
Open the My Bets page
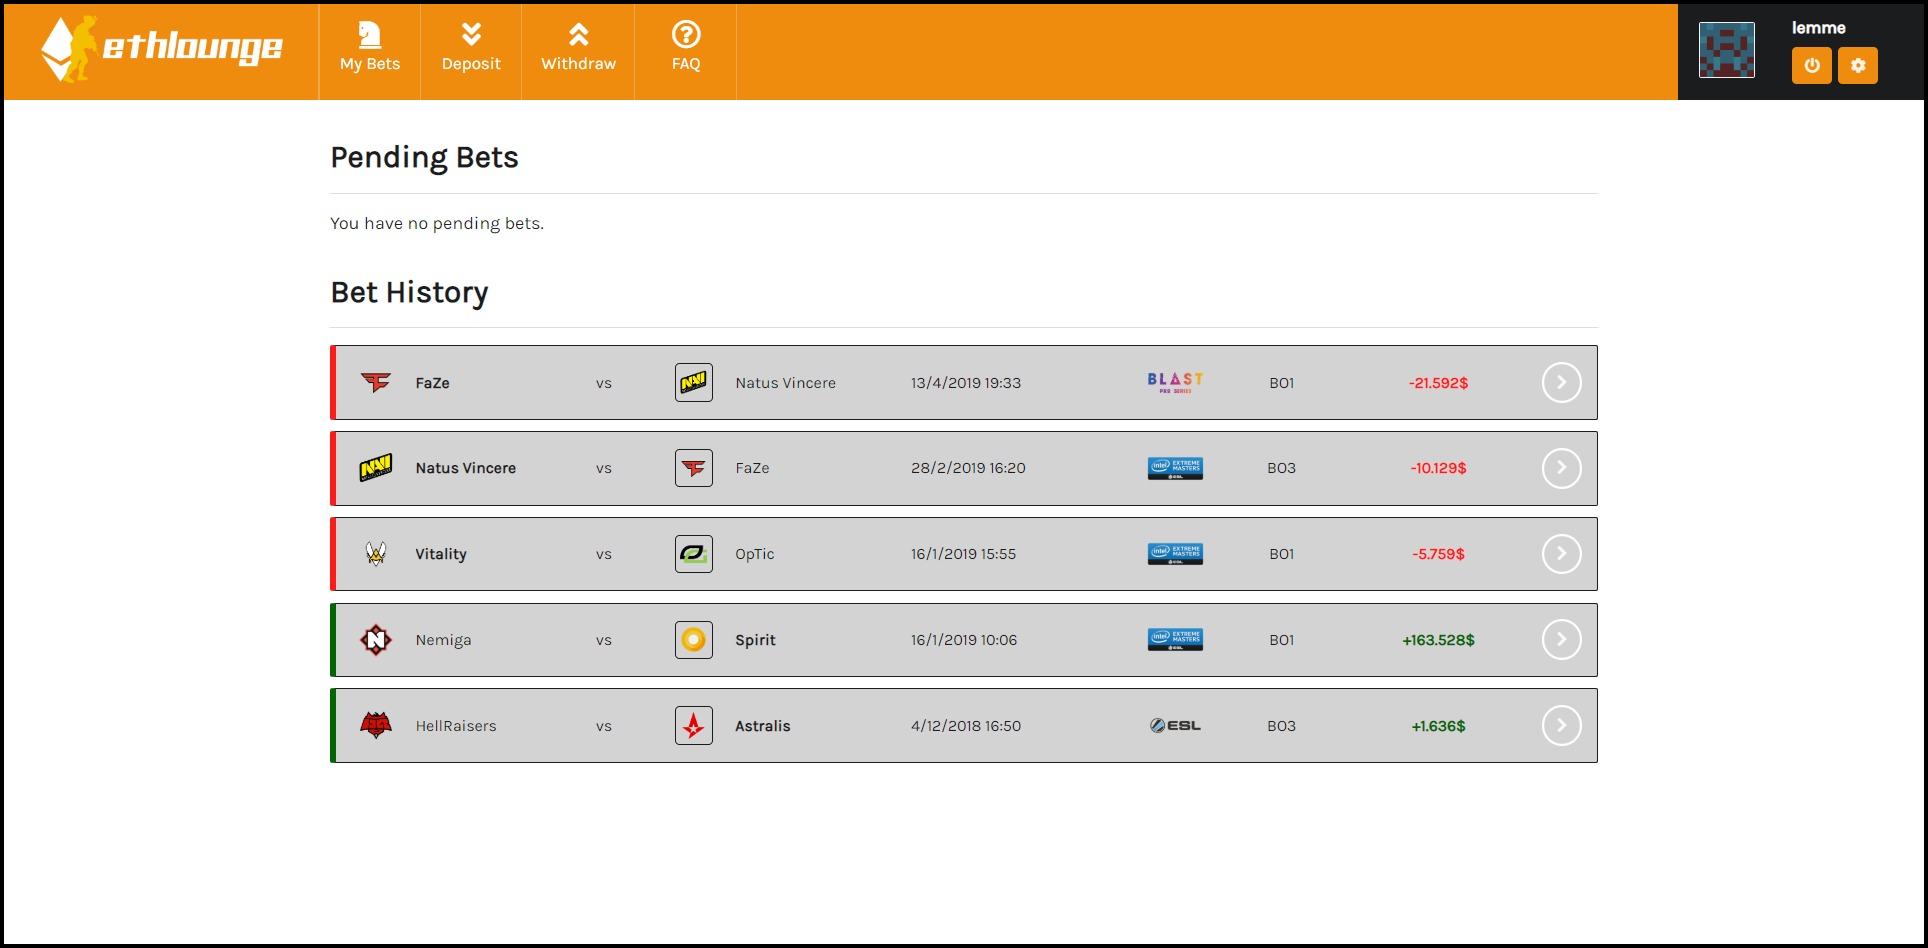pos(370,50)
